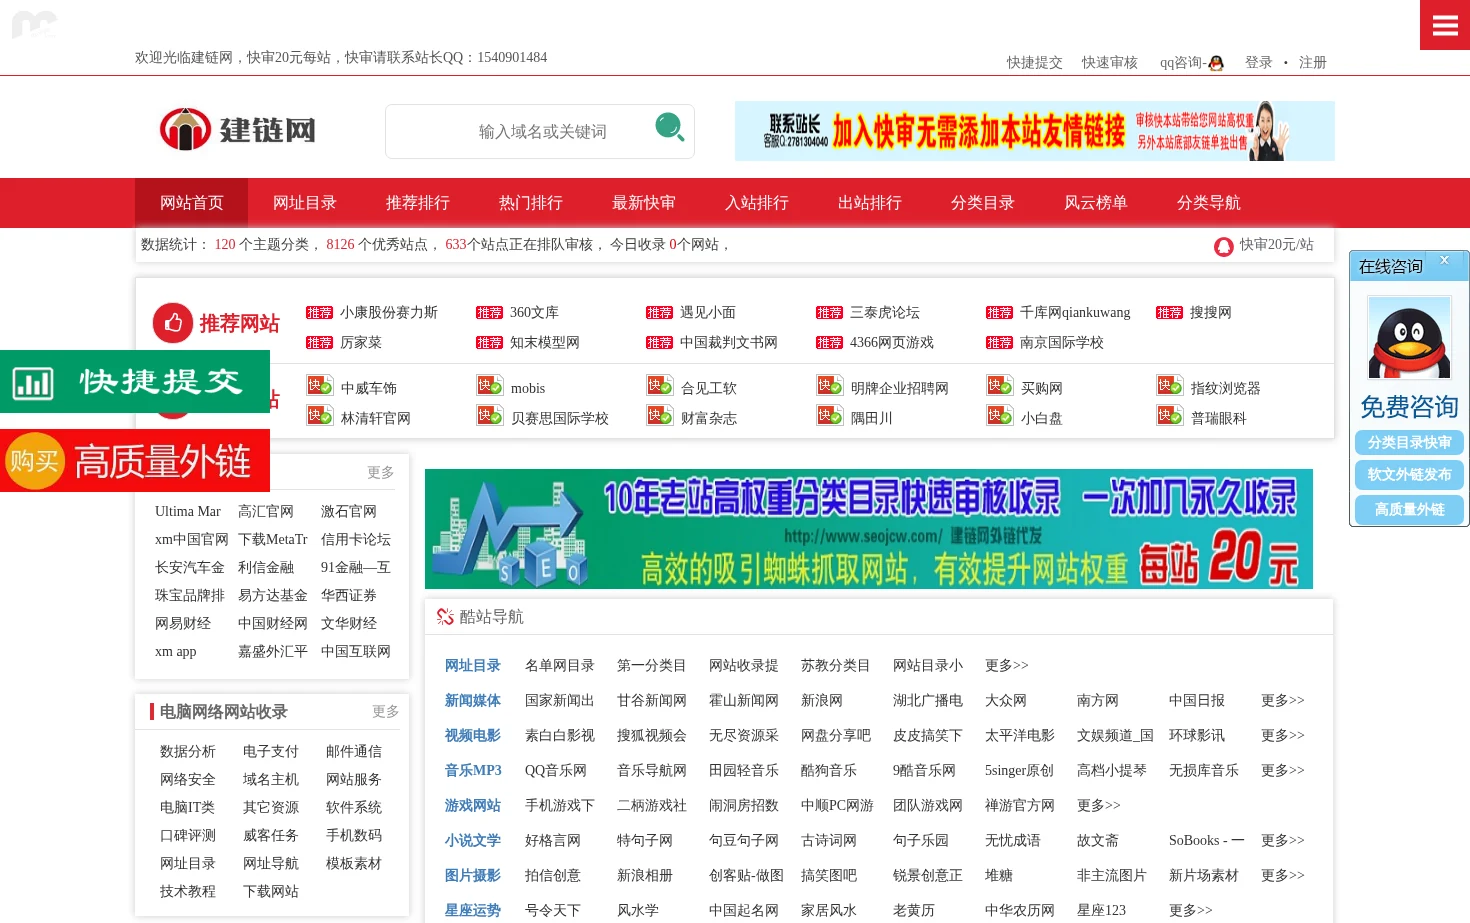The height and width of the screenshot is (923, 1470).
Task: Go to 热门排行 in the navigation bar
Action: pos(530,203)
